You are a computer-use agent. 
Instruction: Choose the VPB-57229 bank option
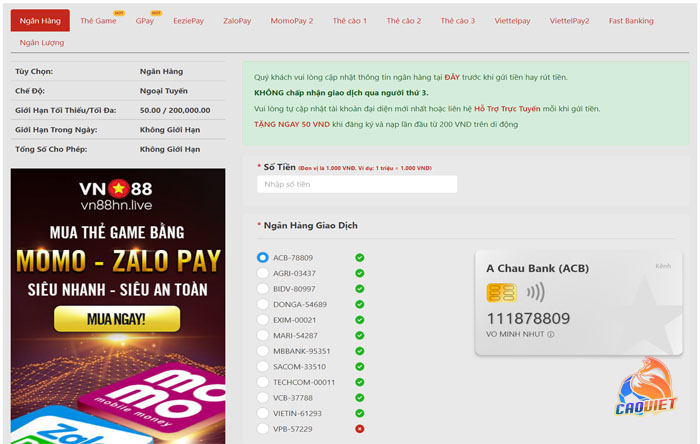(262, 429)
